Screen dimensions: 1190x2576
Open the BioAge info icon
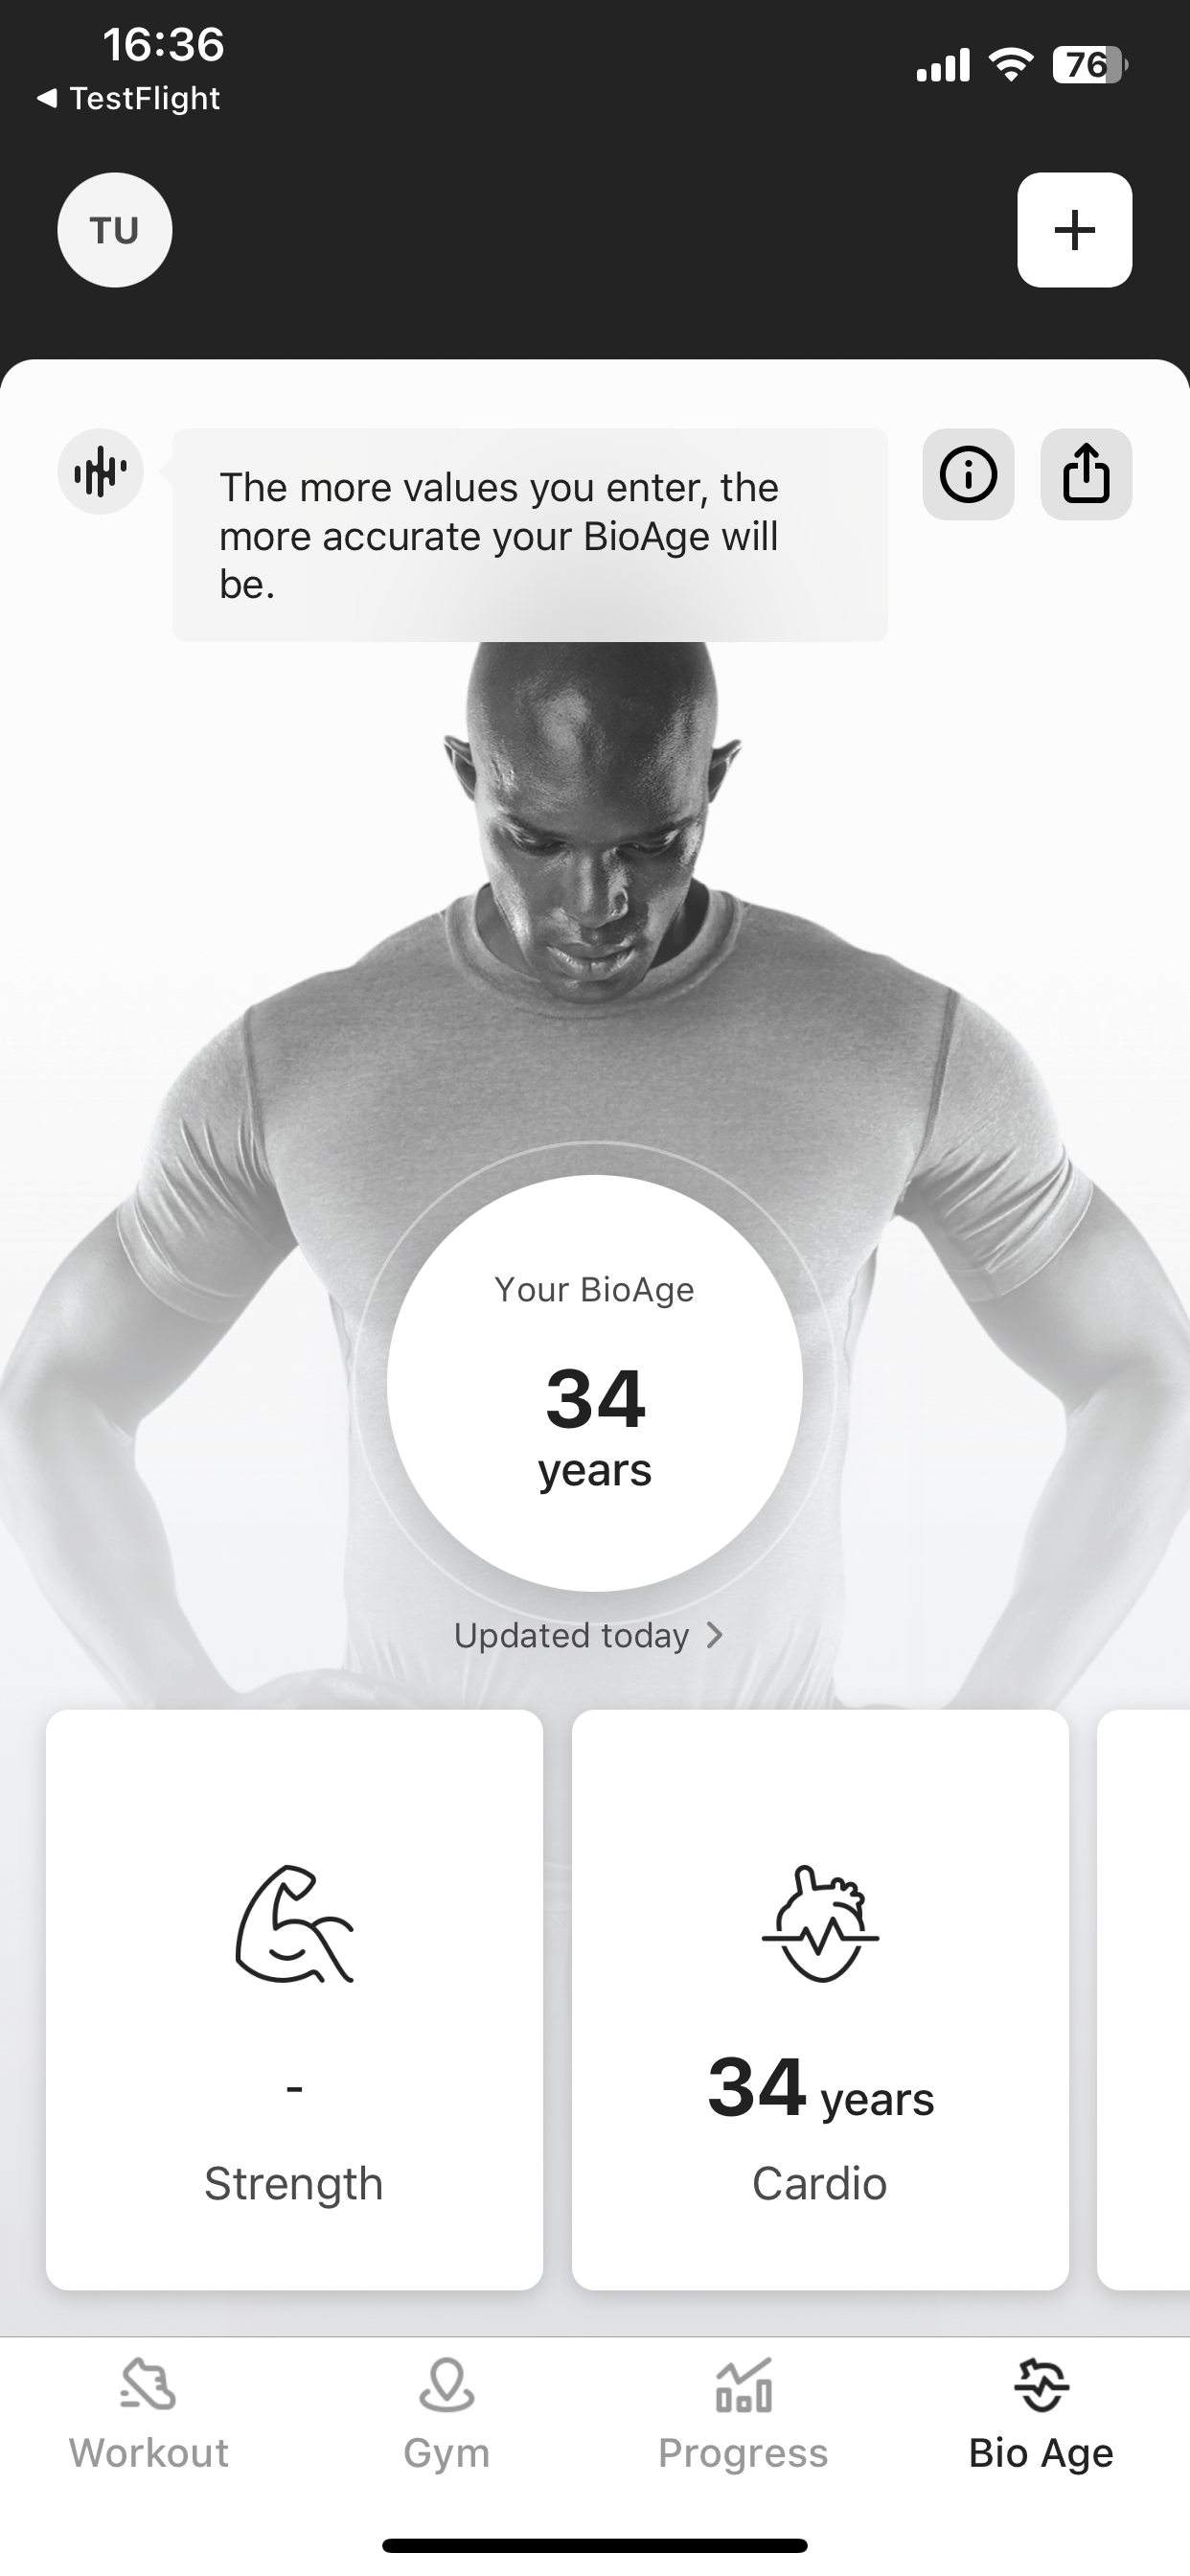click(x=968, y=474)
